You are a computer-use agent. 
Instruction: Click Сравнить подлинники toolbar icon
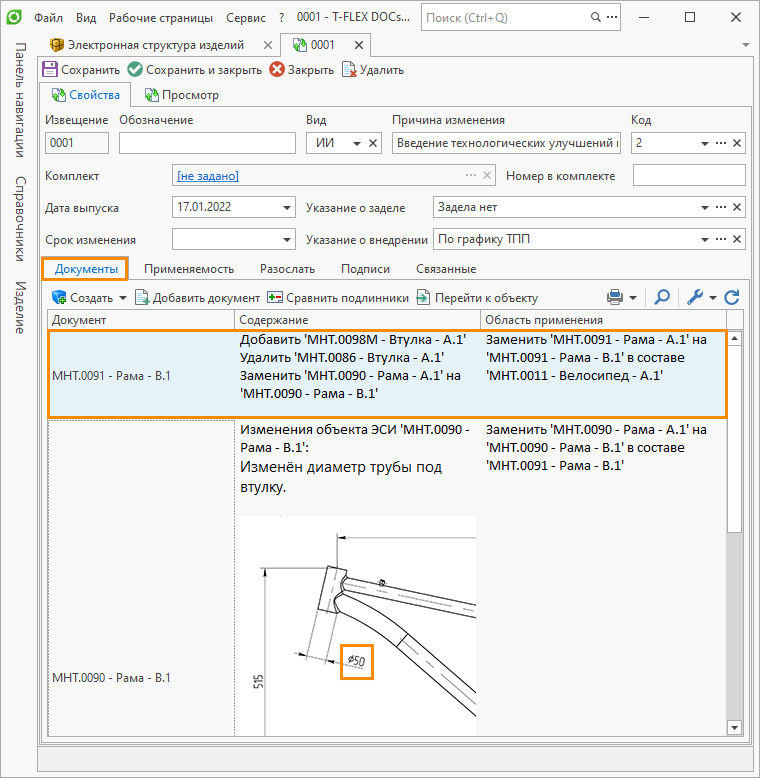275,297
